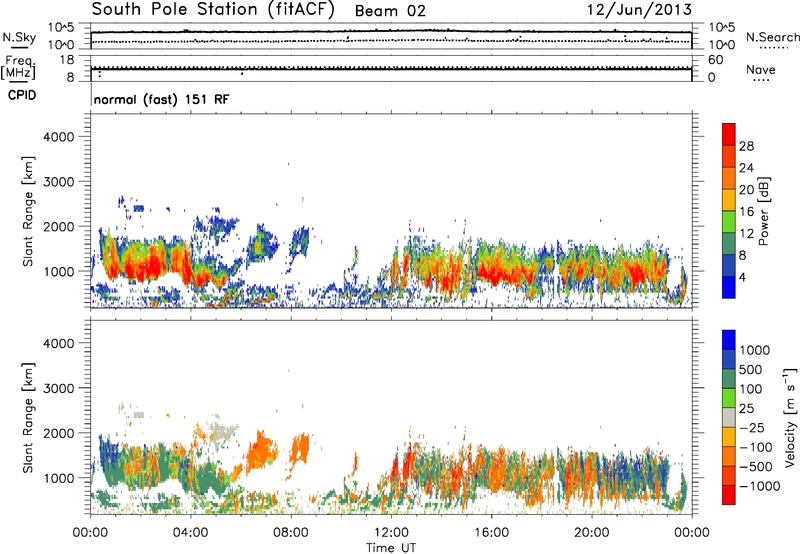Pick Velocity colorbar segment between 25 and 100

729,398
